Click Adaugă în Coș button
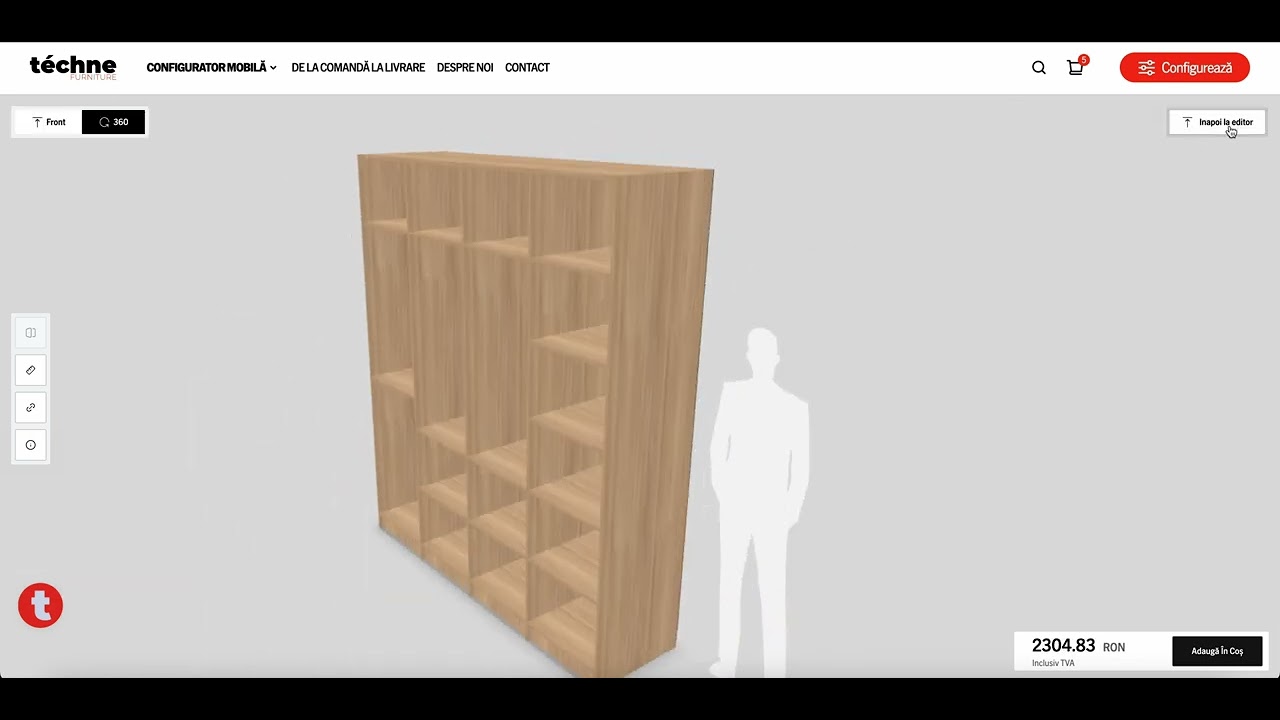Image resolution: width=1280 pixels, height=720 pixels. (1217, 651)
